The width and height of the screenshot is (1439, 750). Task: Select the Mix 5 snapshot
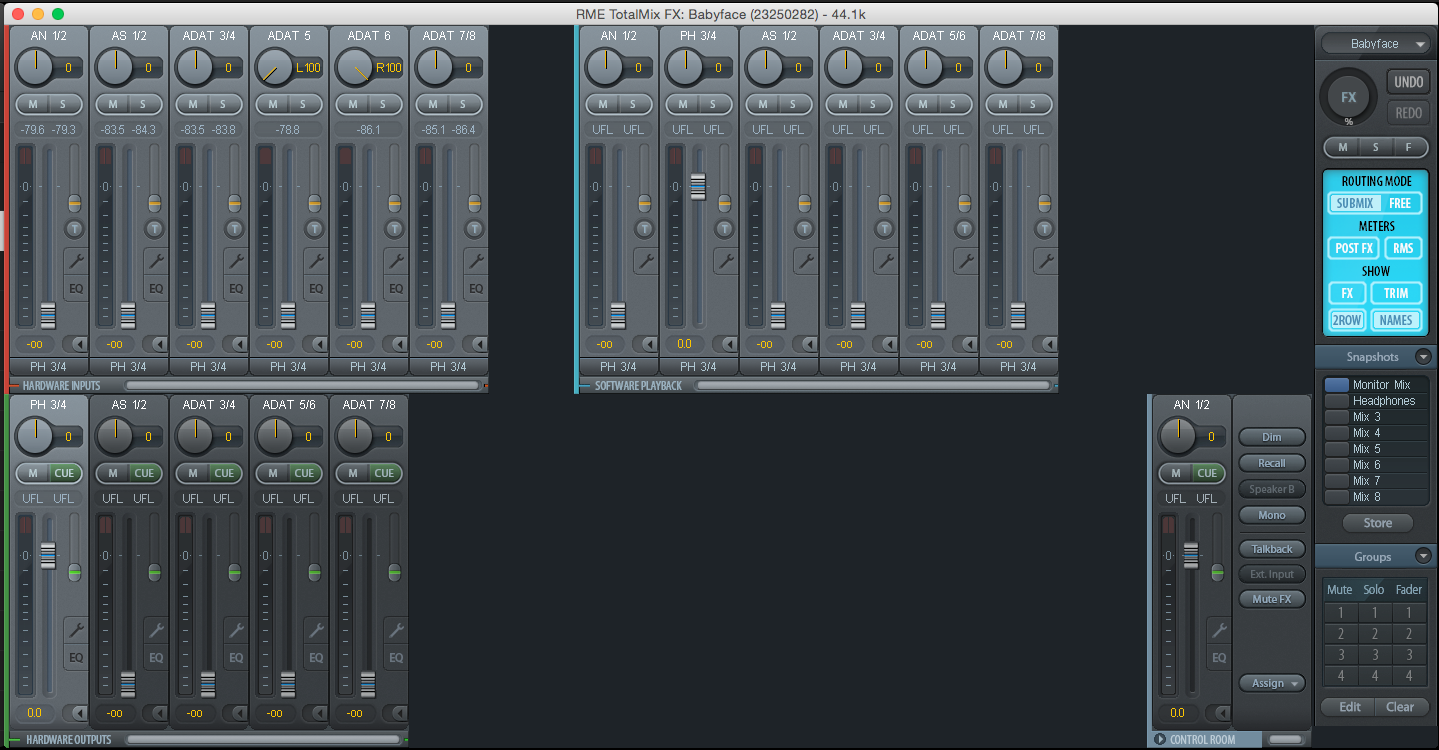click(1376, 449)
